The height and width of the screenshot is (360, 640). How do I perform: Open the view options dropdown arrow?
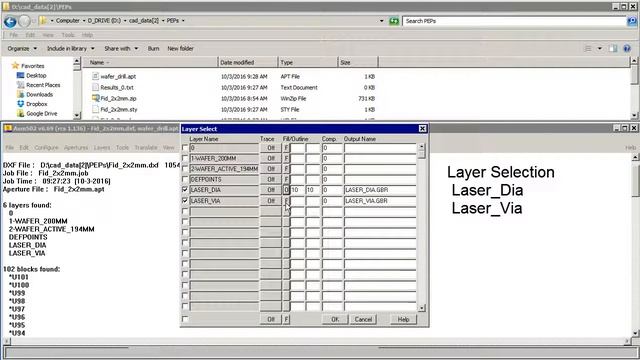pos(599,49)
